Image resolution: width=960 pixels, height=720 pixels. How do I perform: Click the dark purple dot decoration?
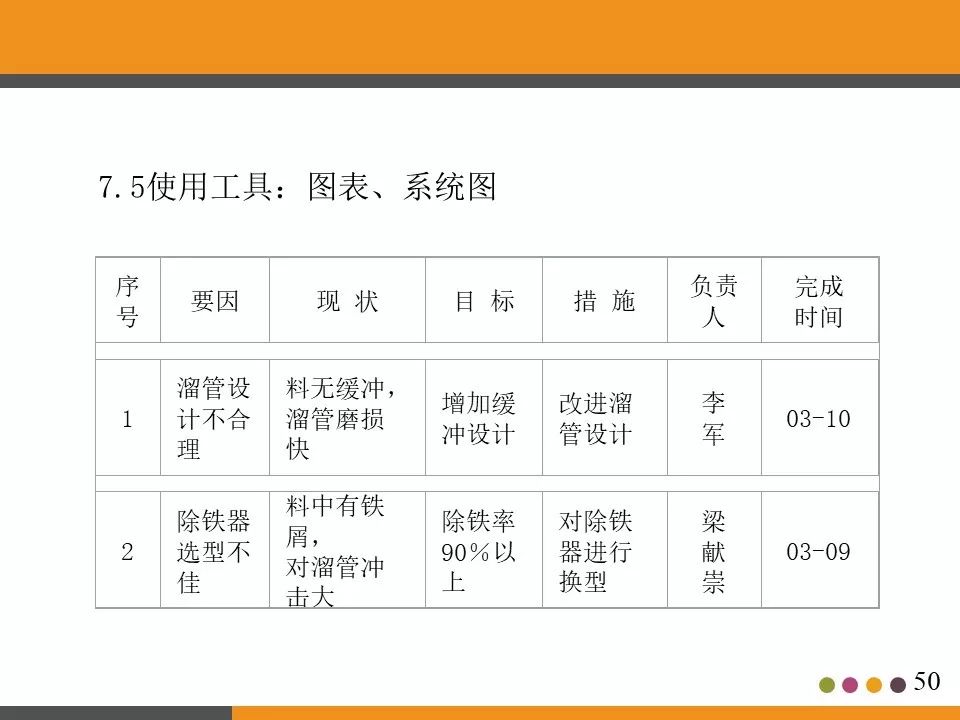897,685
